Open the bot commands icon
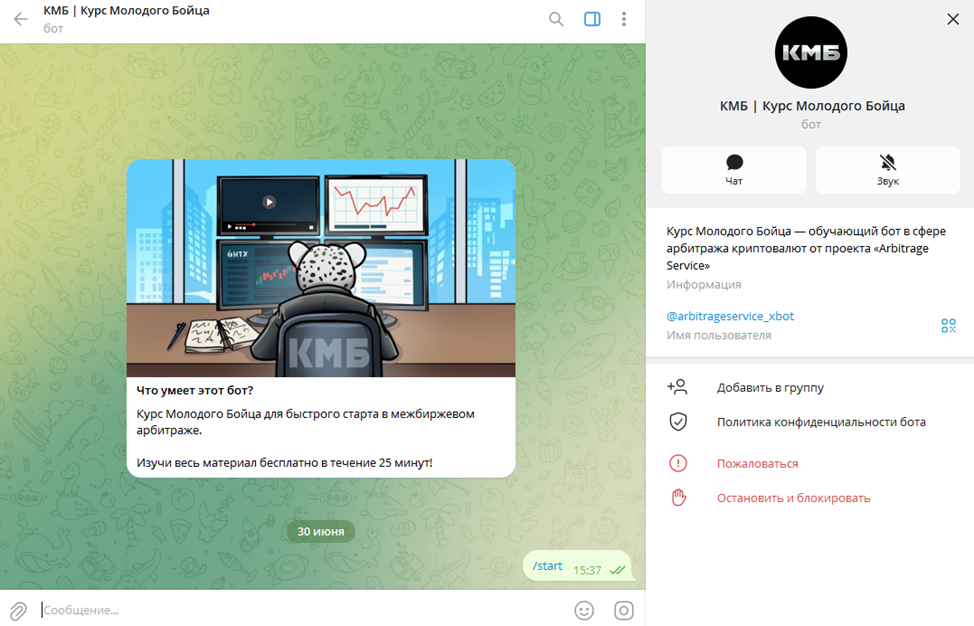This screenshot has height=626, width=974. [x=624, y=610]
